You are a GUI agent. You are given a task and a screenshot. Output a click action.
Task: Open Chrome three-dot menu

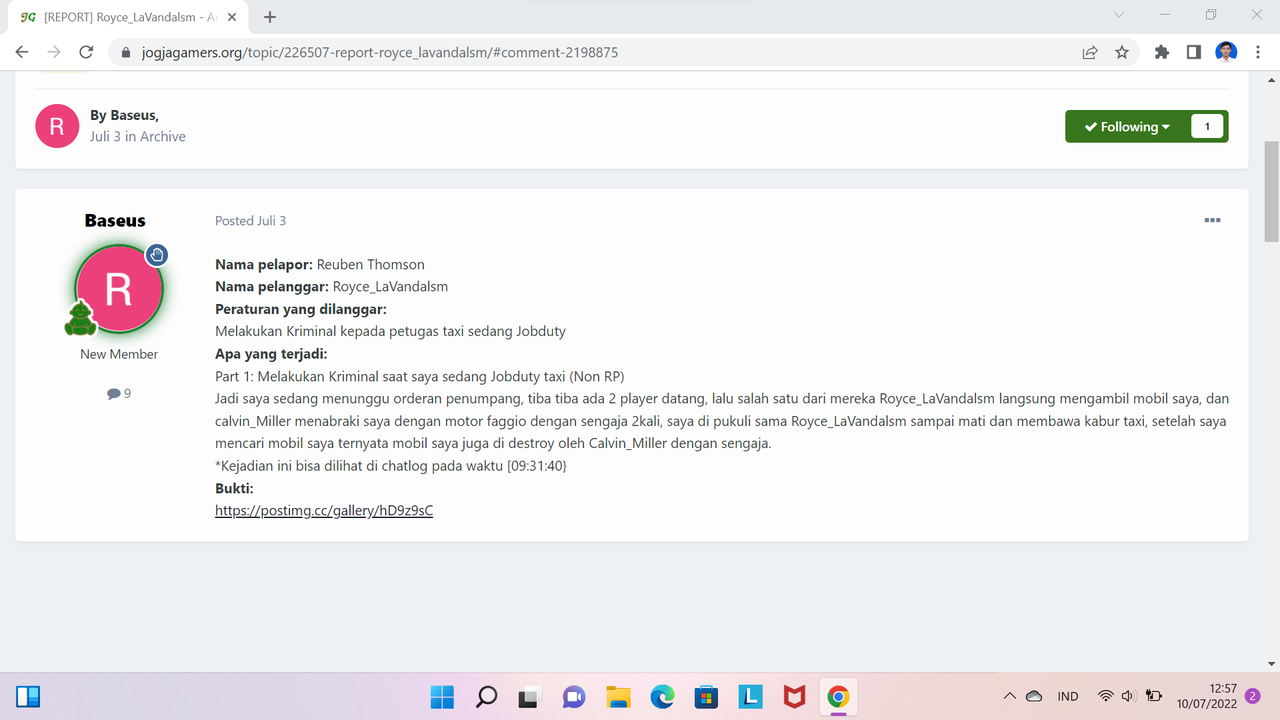[1258, 52]
